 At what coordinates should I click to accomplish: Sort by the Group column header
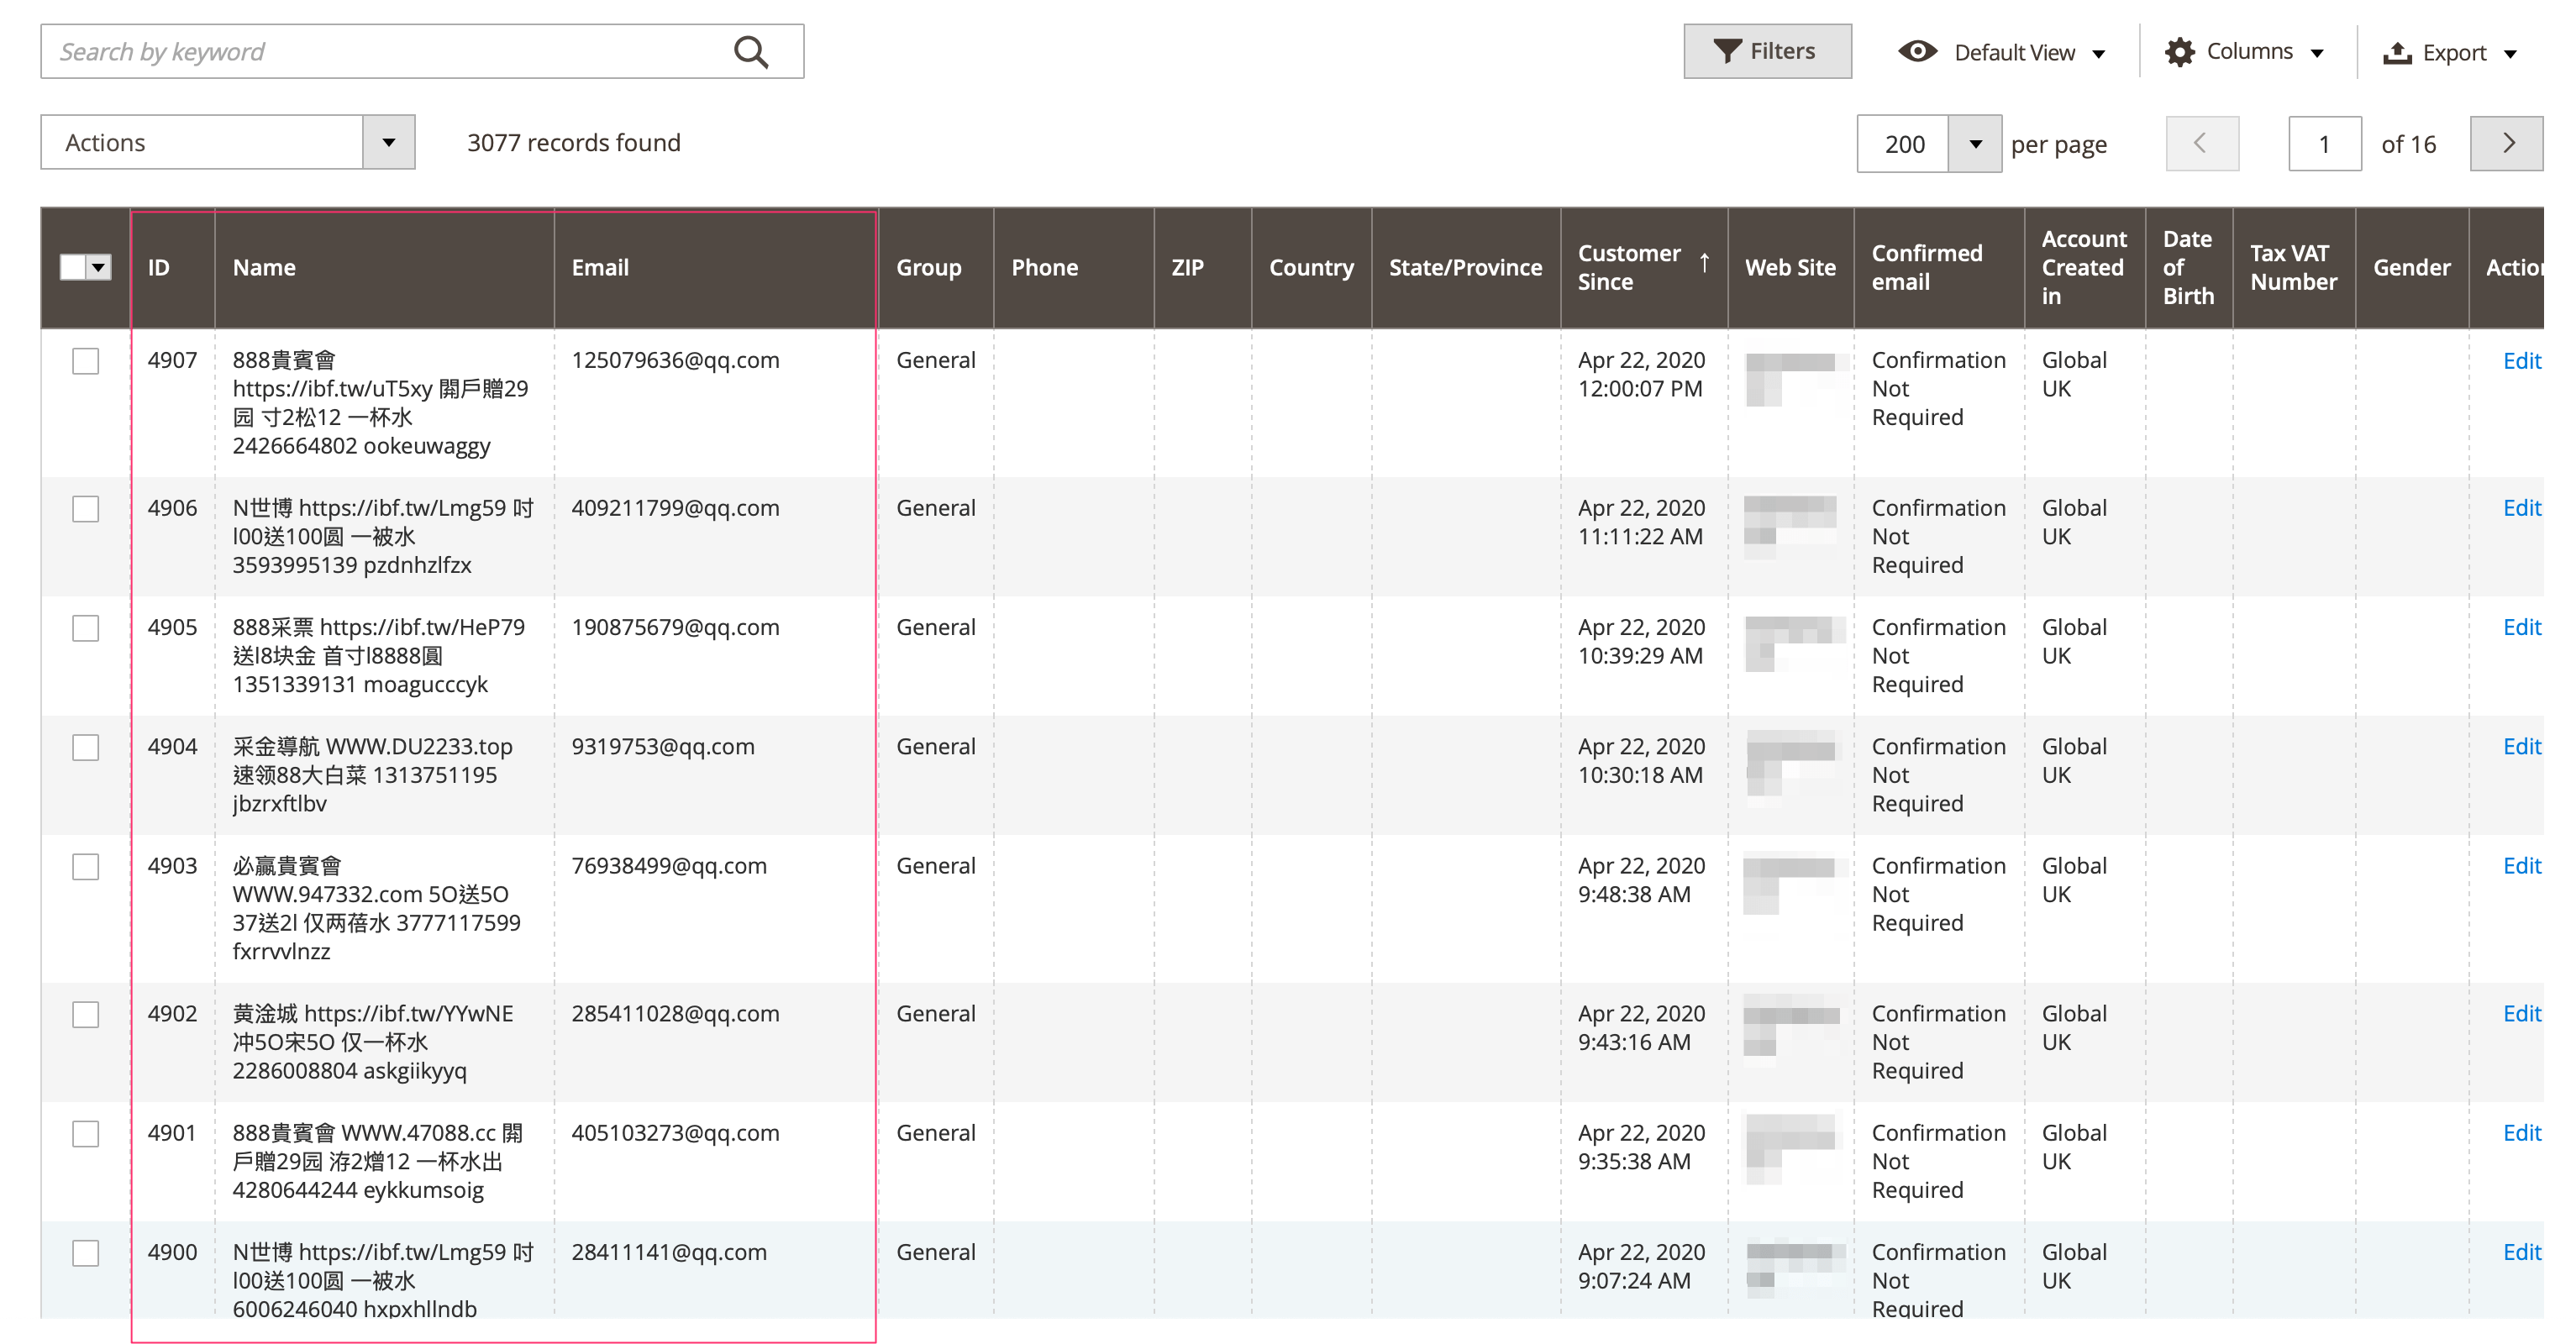[x=928, y=268]
